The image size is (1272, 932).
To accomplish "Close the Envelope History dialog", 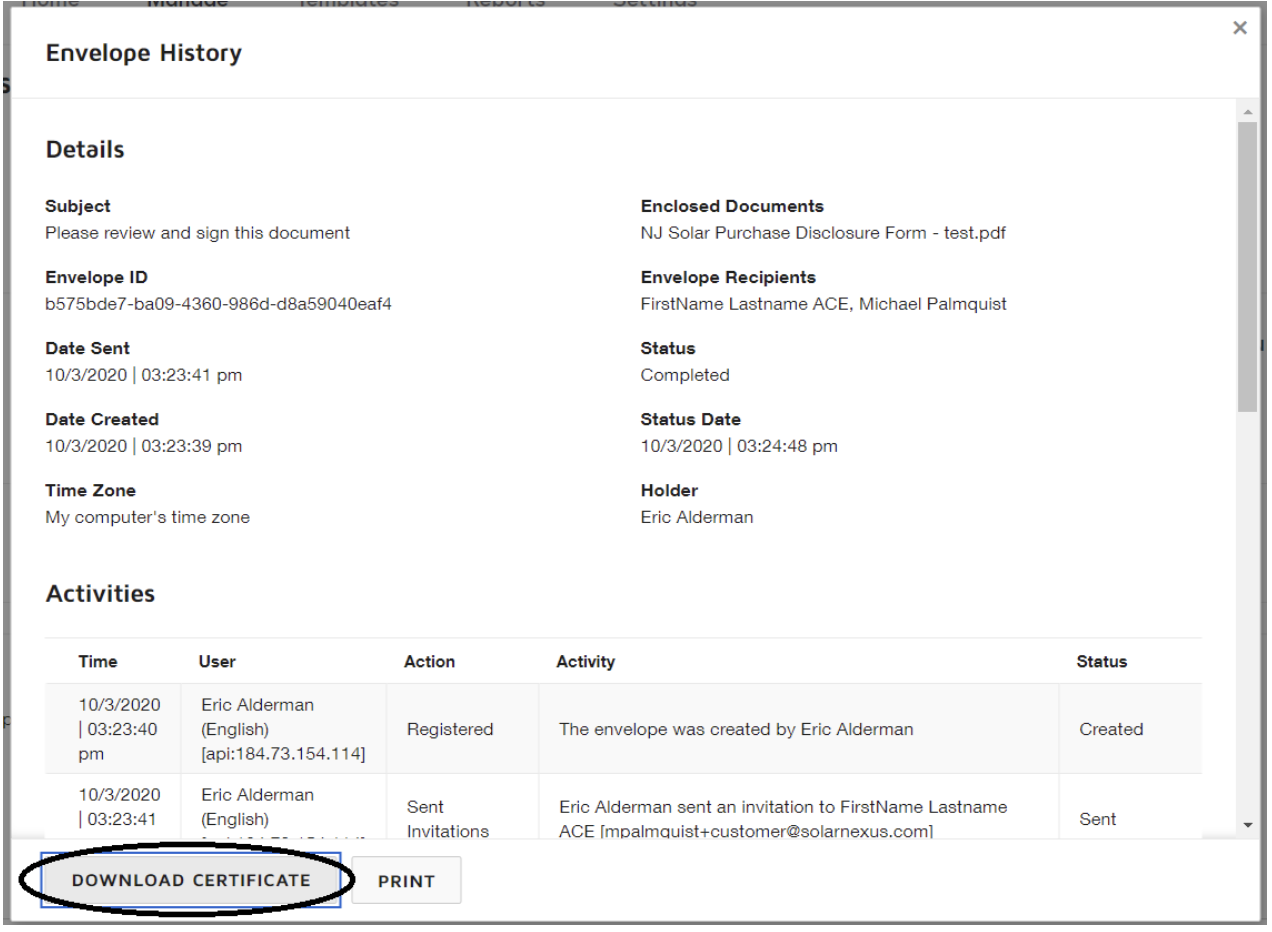I will [x=1240, y=28].
